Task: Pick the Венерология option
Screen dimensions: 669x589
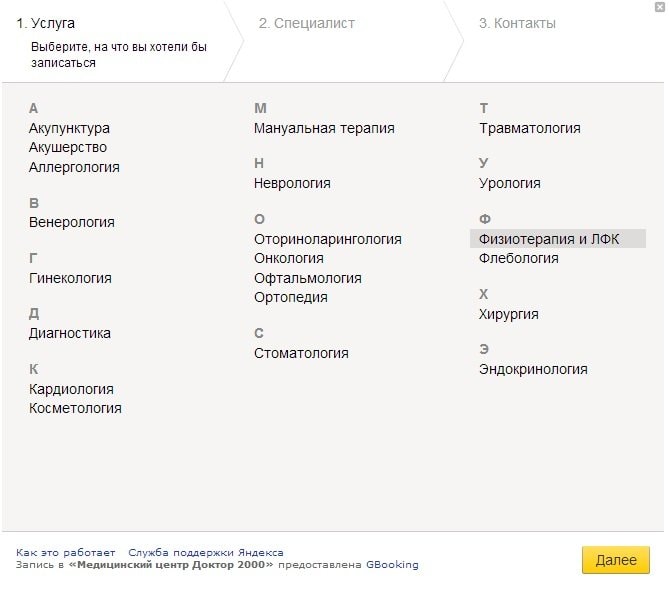Action: [x=71, y=222]
